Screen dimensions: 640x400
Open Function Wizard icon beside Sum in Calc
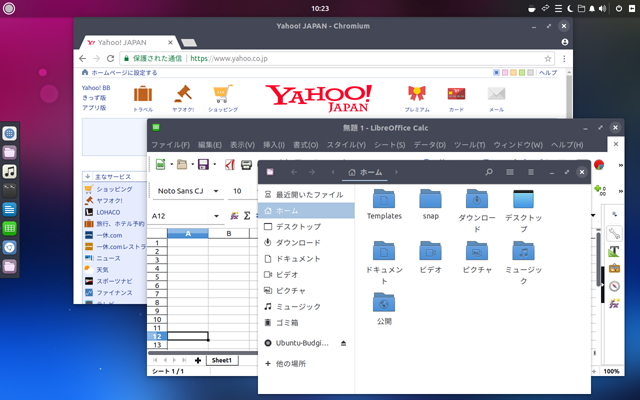[x=234, y=216]
